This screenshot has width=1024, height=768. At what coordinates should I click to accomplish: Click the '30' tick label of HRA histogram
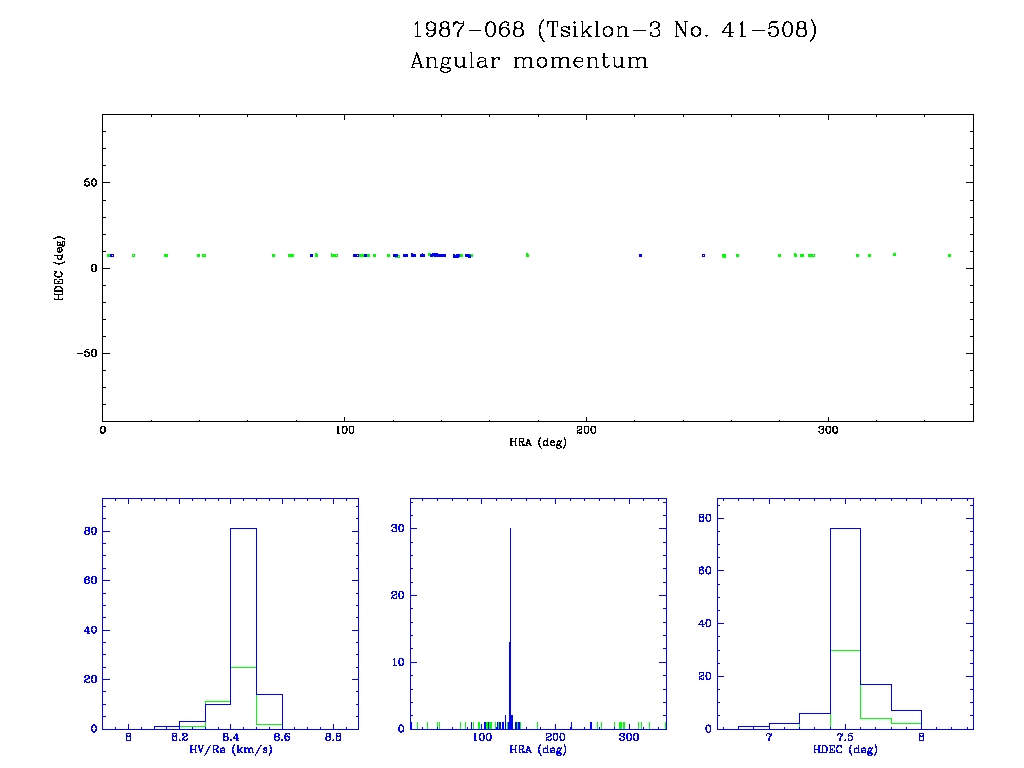pos(394,529)
